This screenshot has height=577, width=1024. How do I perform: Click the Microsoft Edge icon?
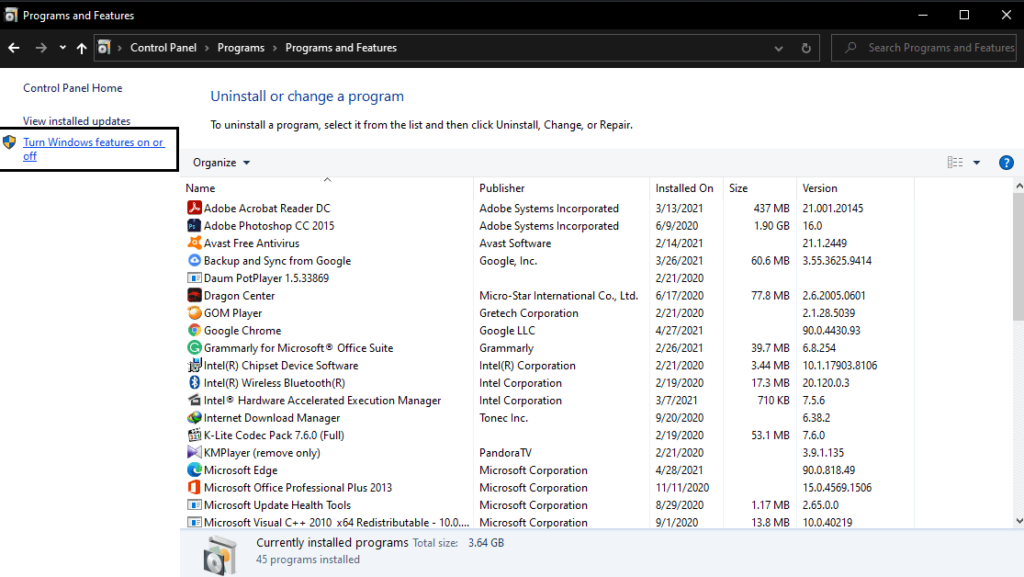(194, 470)
